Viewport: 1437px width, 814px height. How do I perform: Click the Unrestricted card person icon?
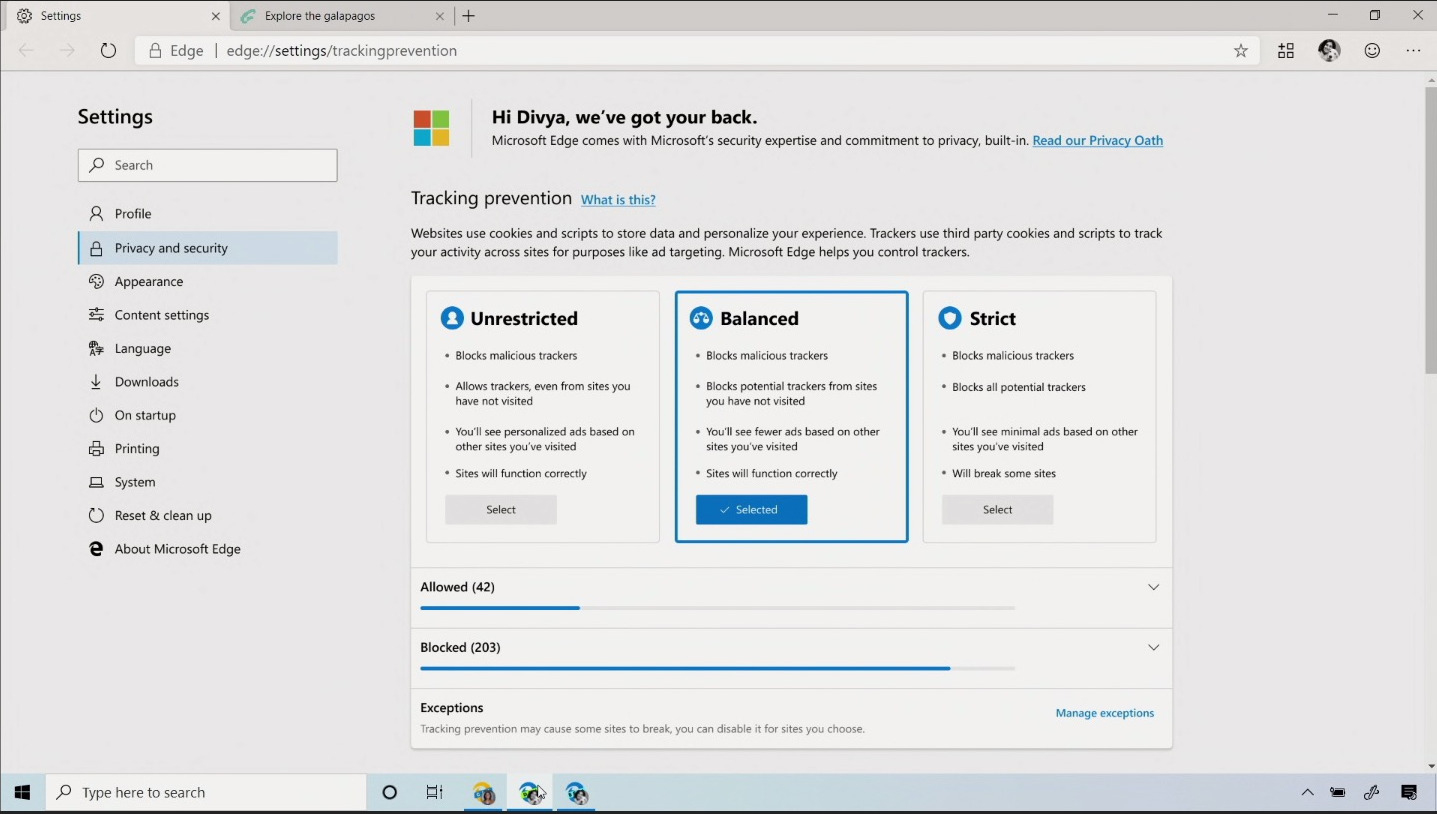click(x=452, y=318)
